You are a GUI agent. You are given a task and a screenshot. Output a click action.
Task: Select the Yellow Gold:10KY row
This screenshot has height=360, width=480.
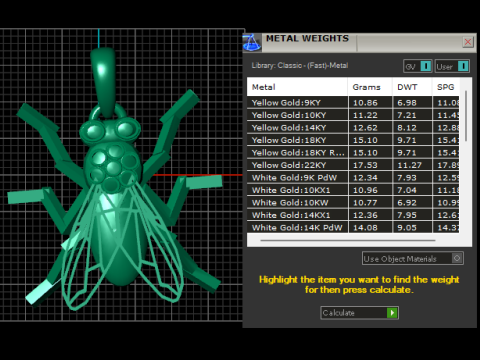pos(353,115)
